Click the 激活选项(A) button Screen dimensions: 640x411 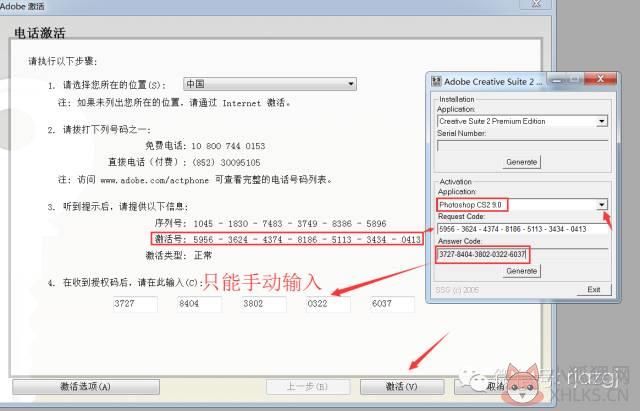(x=86, y=387)
